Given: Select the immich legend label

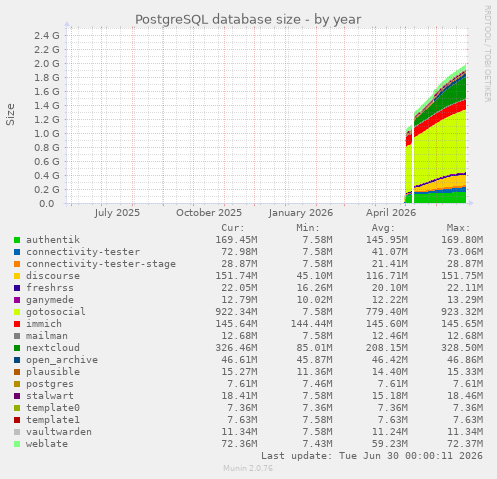Looking at the screenshot, I should (x=44, y=324).
